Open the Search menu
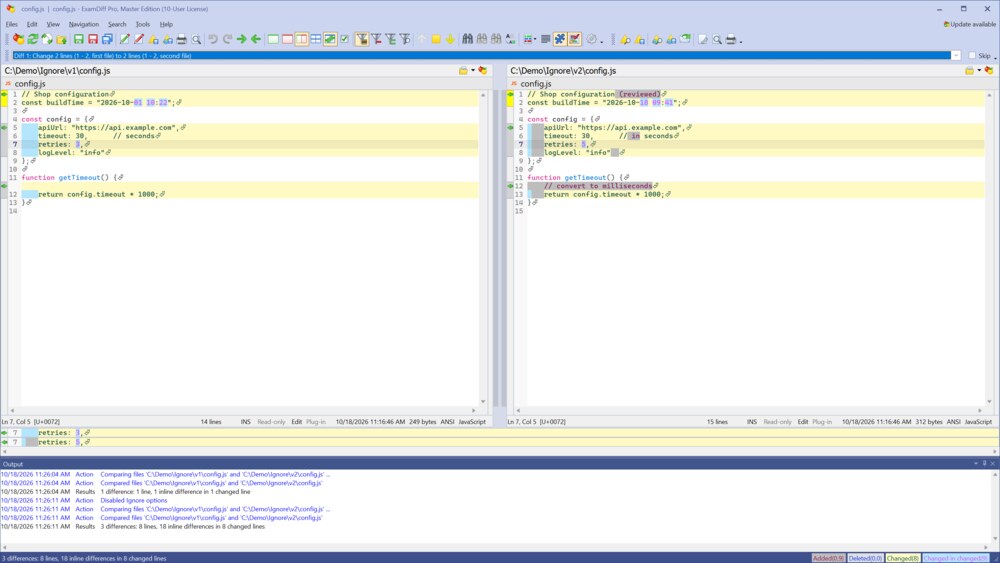 (x=117, y=24)
